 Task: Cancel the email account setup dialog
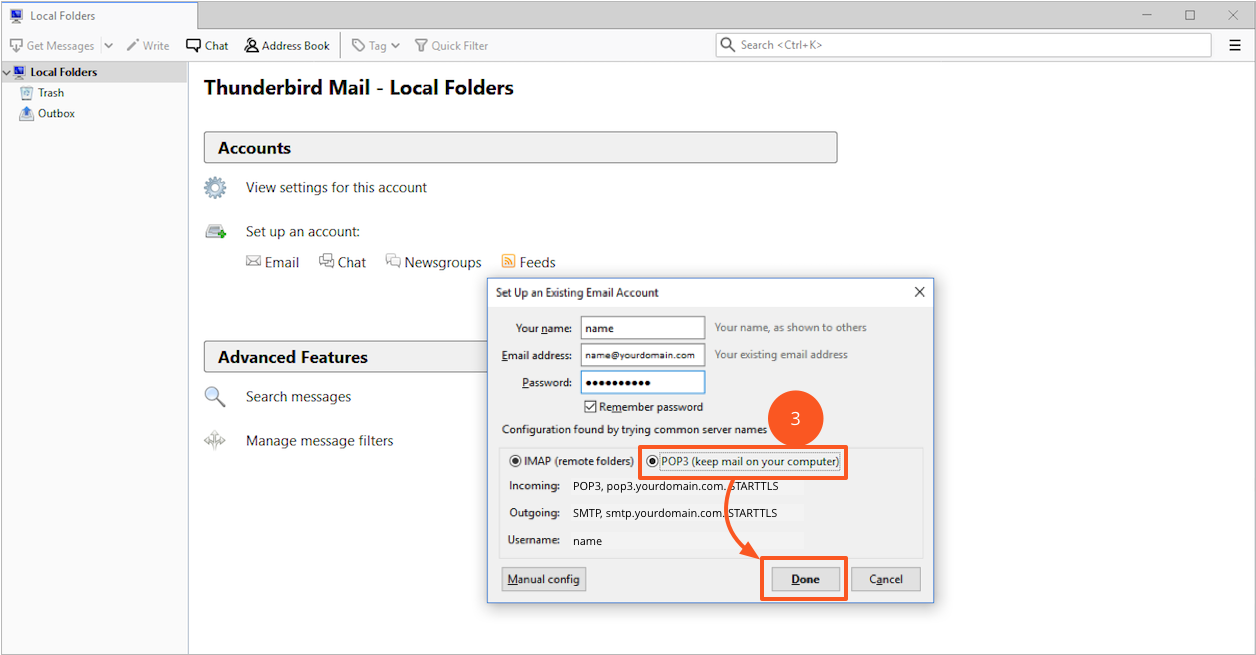pyautogui.click(x=886, y=579)
